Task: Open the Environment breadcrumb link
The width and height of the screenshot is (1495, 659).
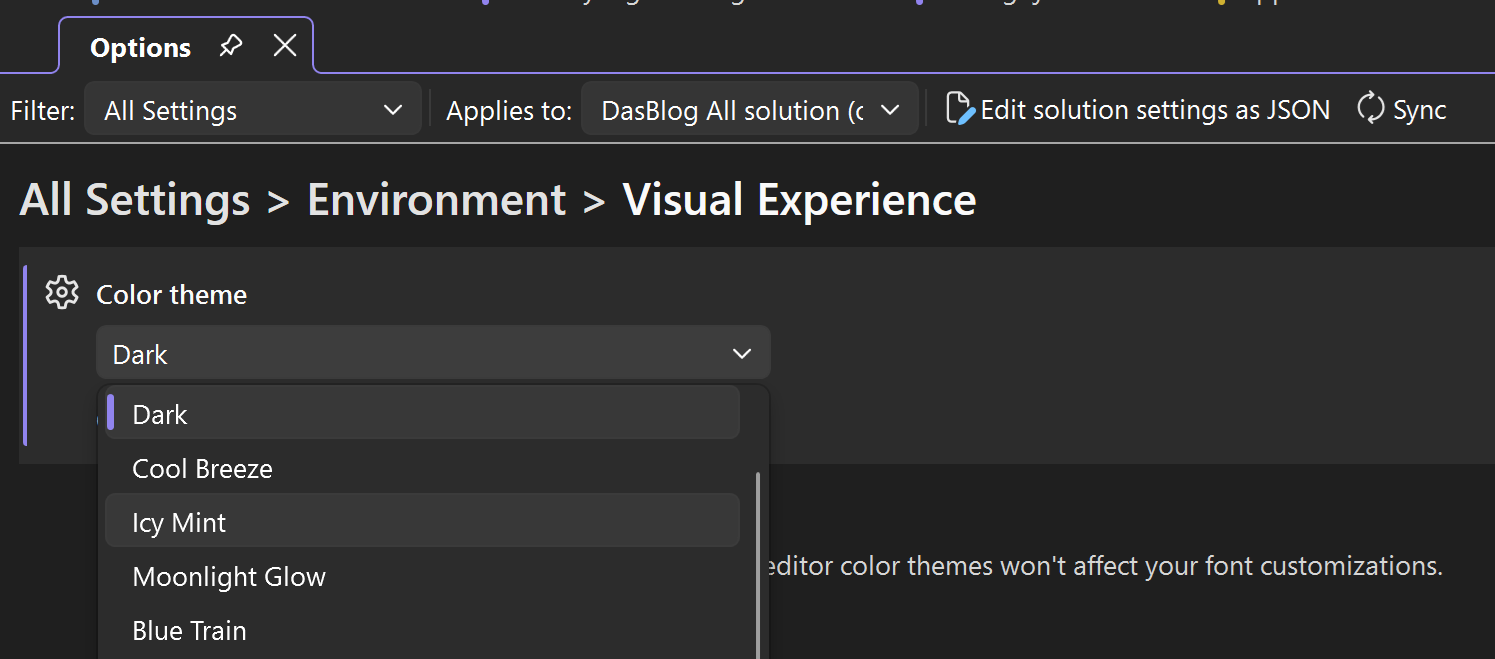Action: [x=436, y=199]
